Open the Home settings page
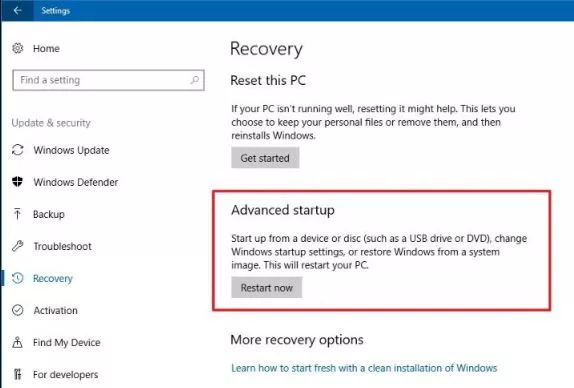This screenshot has height=388, width=574. coord(46,48)
